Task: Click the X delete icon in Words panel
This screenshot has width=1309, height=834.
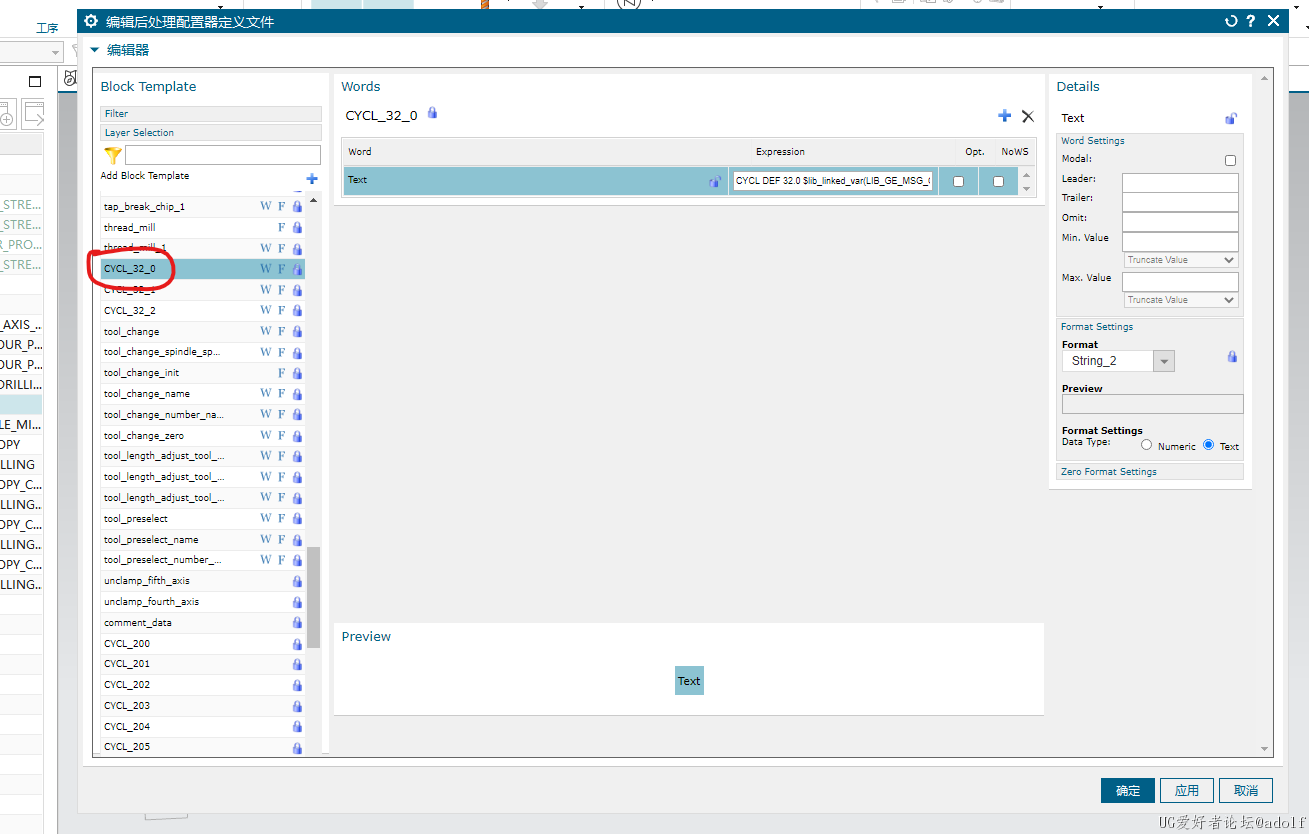Action: tap(1028, 116)
